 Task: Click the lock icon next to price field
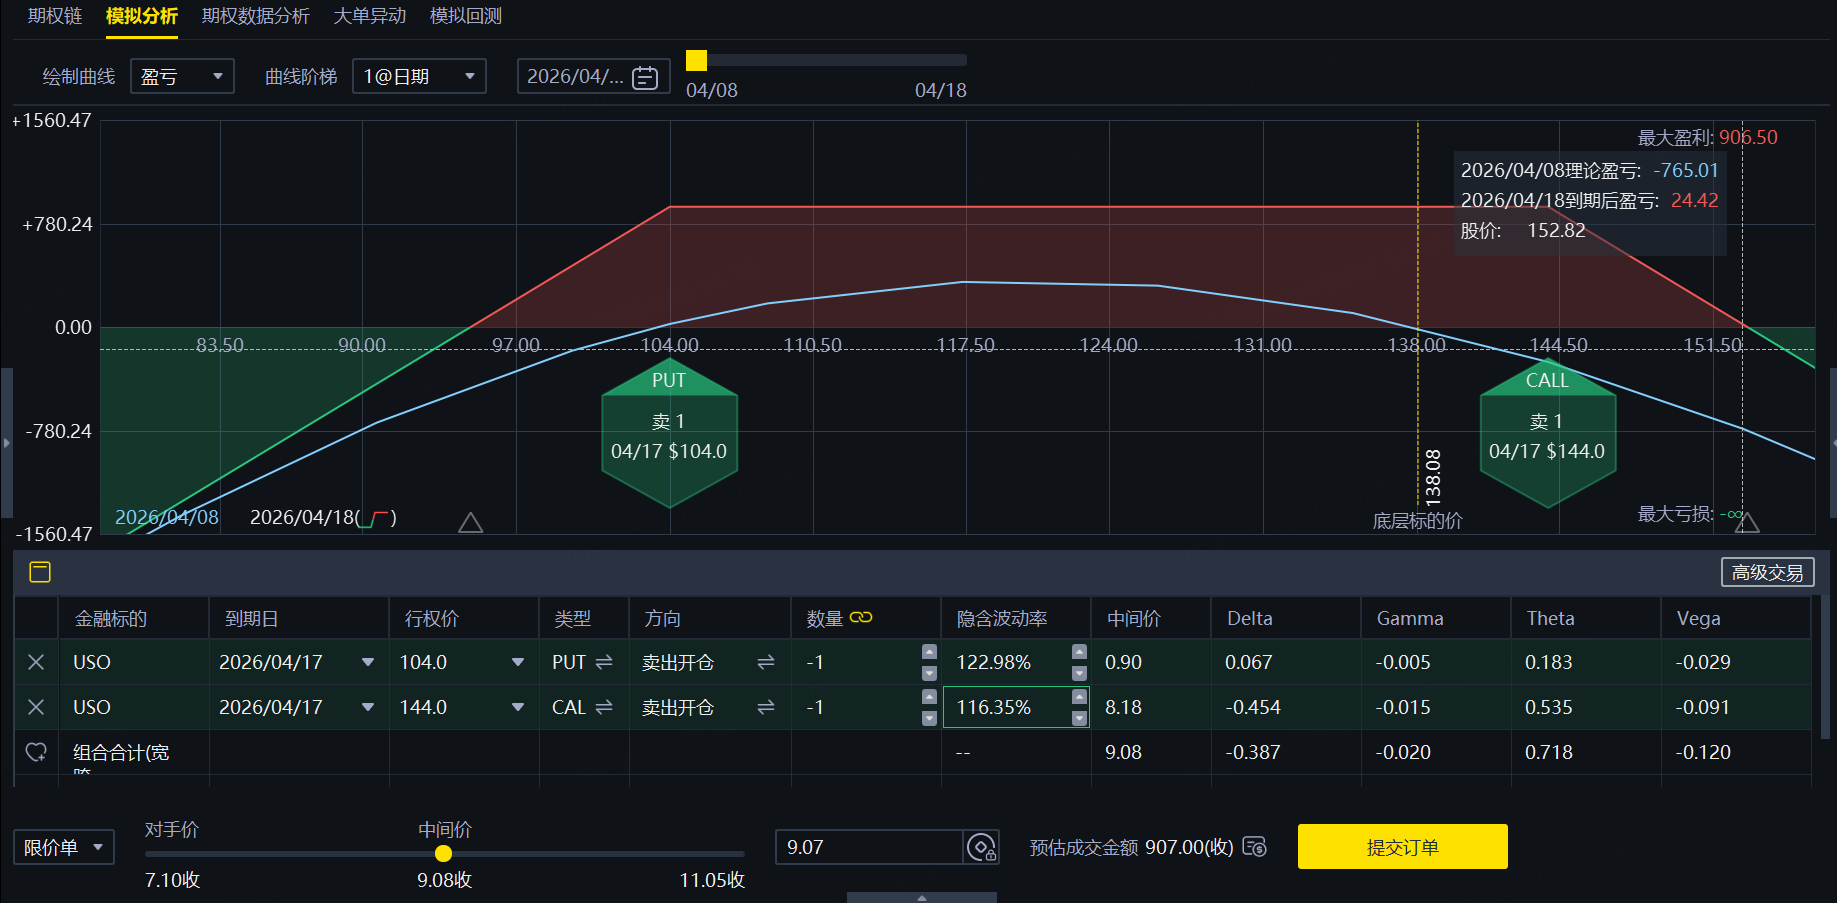pos(981,848)
